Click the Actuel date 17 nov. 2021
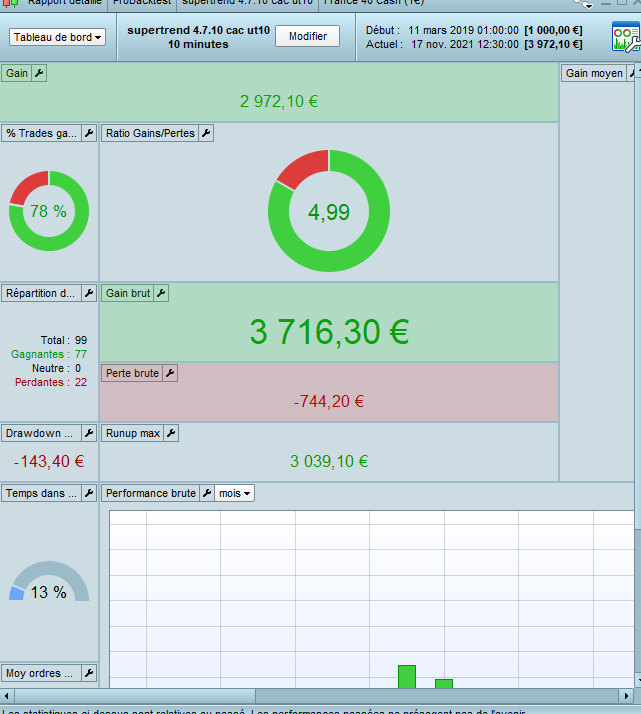641x714 pixels. coord(465,44)
